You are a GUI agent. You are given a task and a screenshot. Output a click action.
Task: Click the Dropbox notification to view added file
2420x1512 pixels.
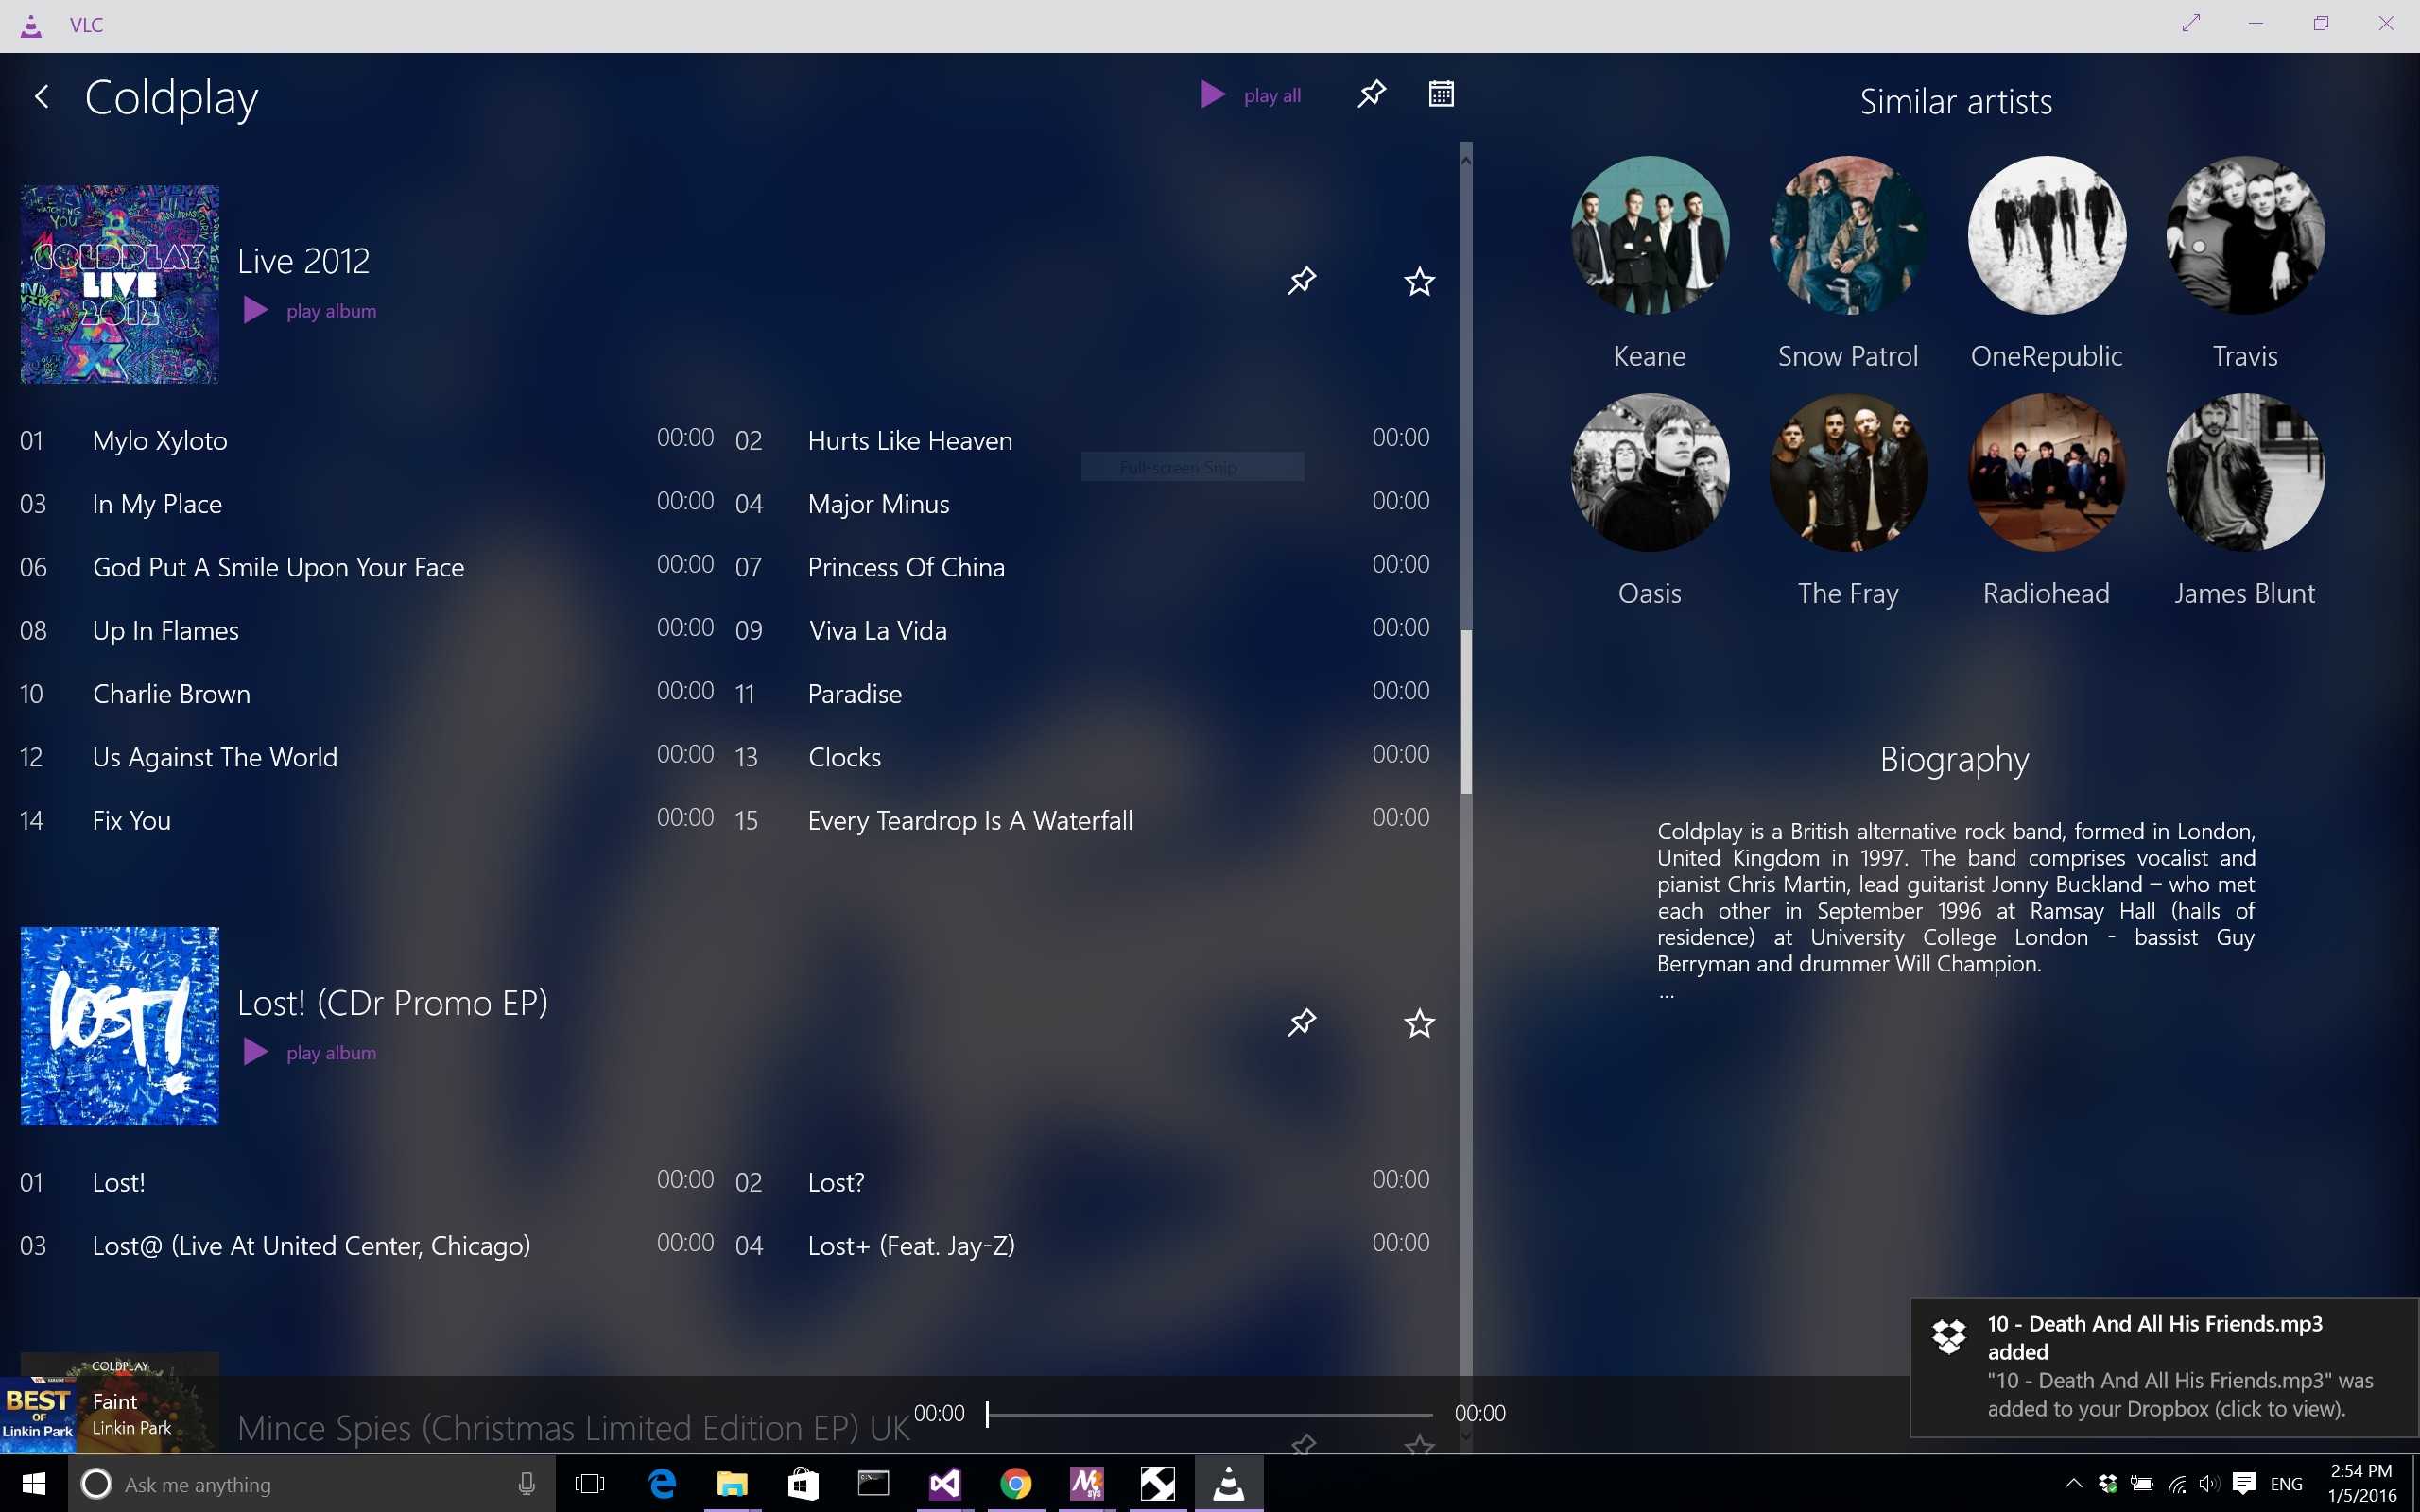pyautogui.click(x=2160, y=1367)
